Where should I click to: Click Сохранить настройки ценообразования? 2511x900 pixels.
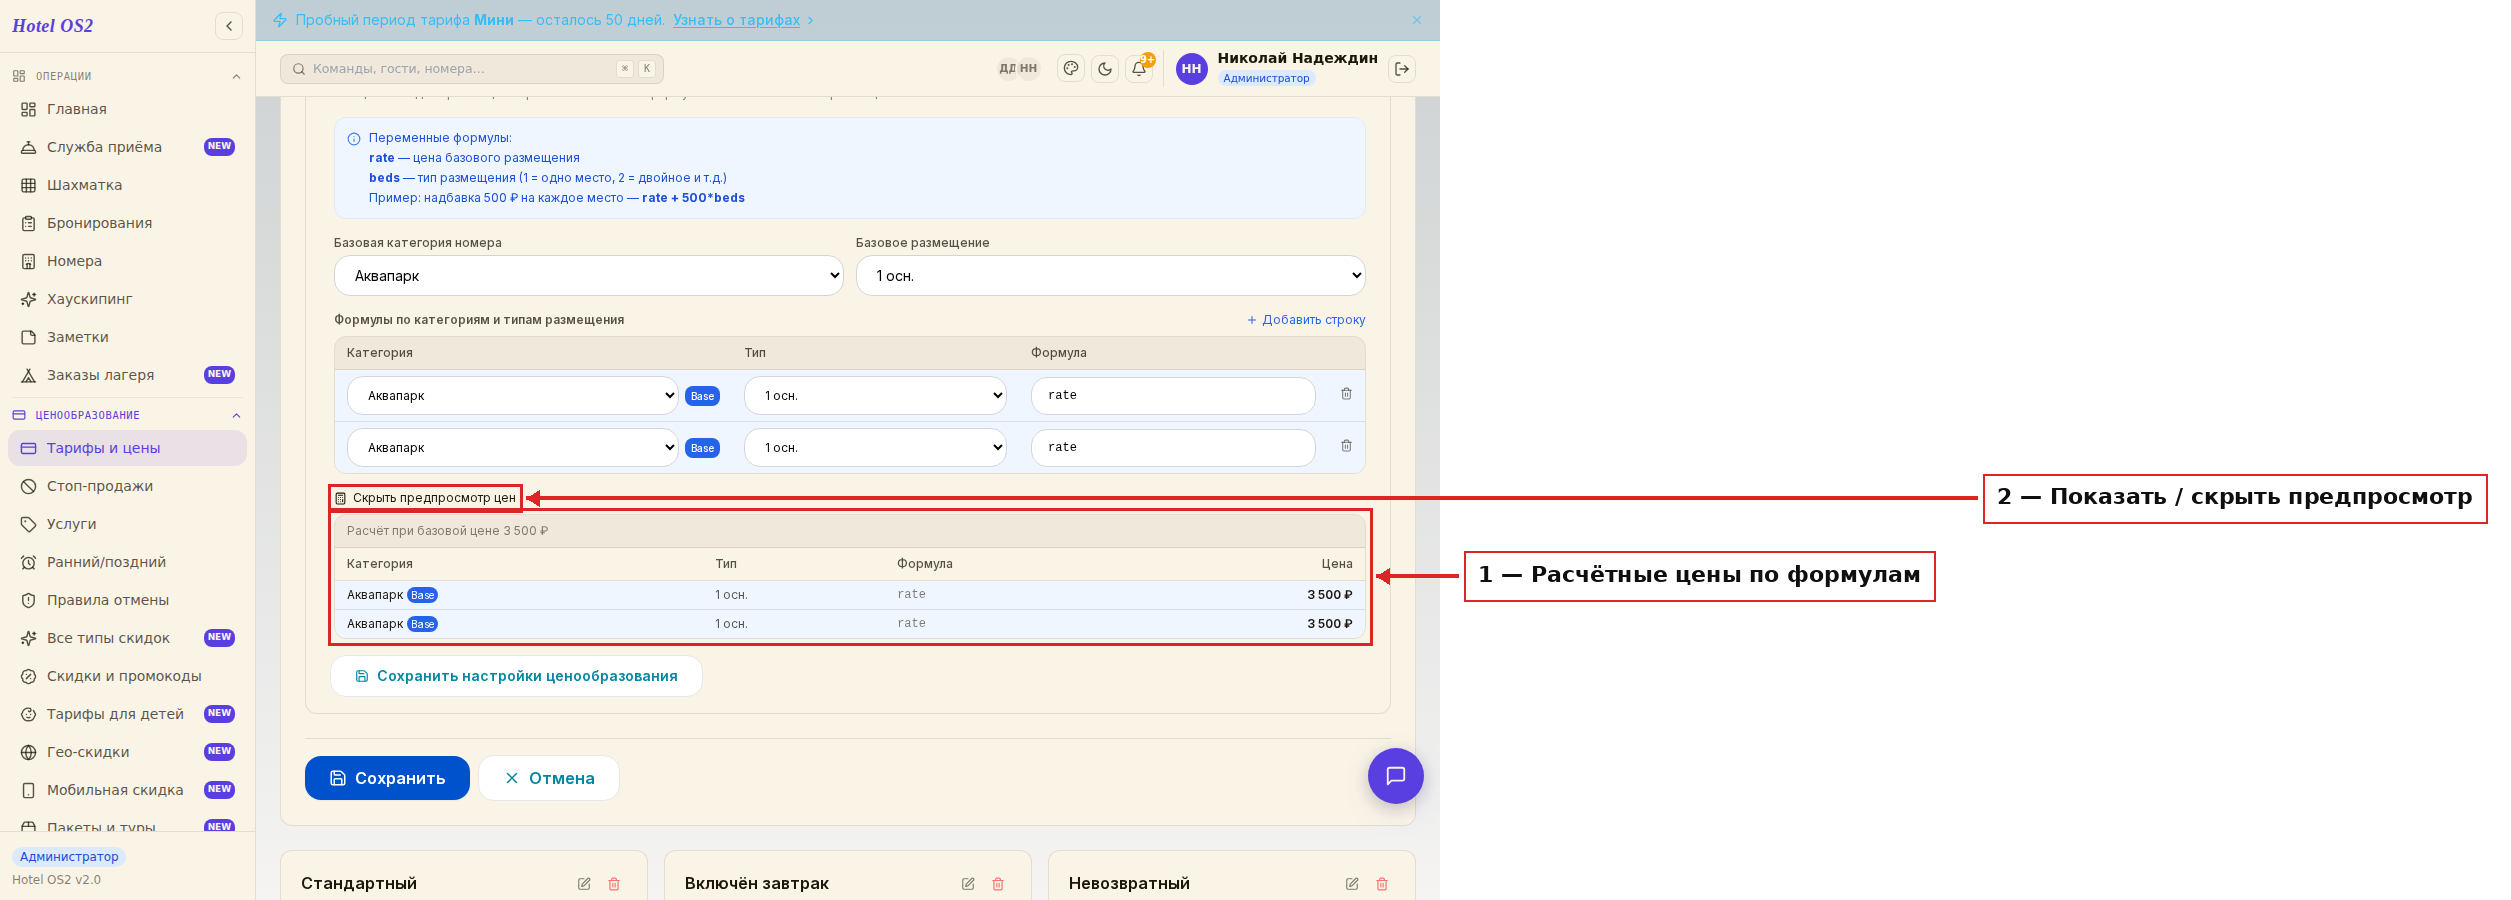[516, 676]
